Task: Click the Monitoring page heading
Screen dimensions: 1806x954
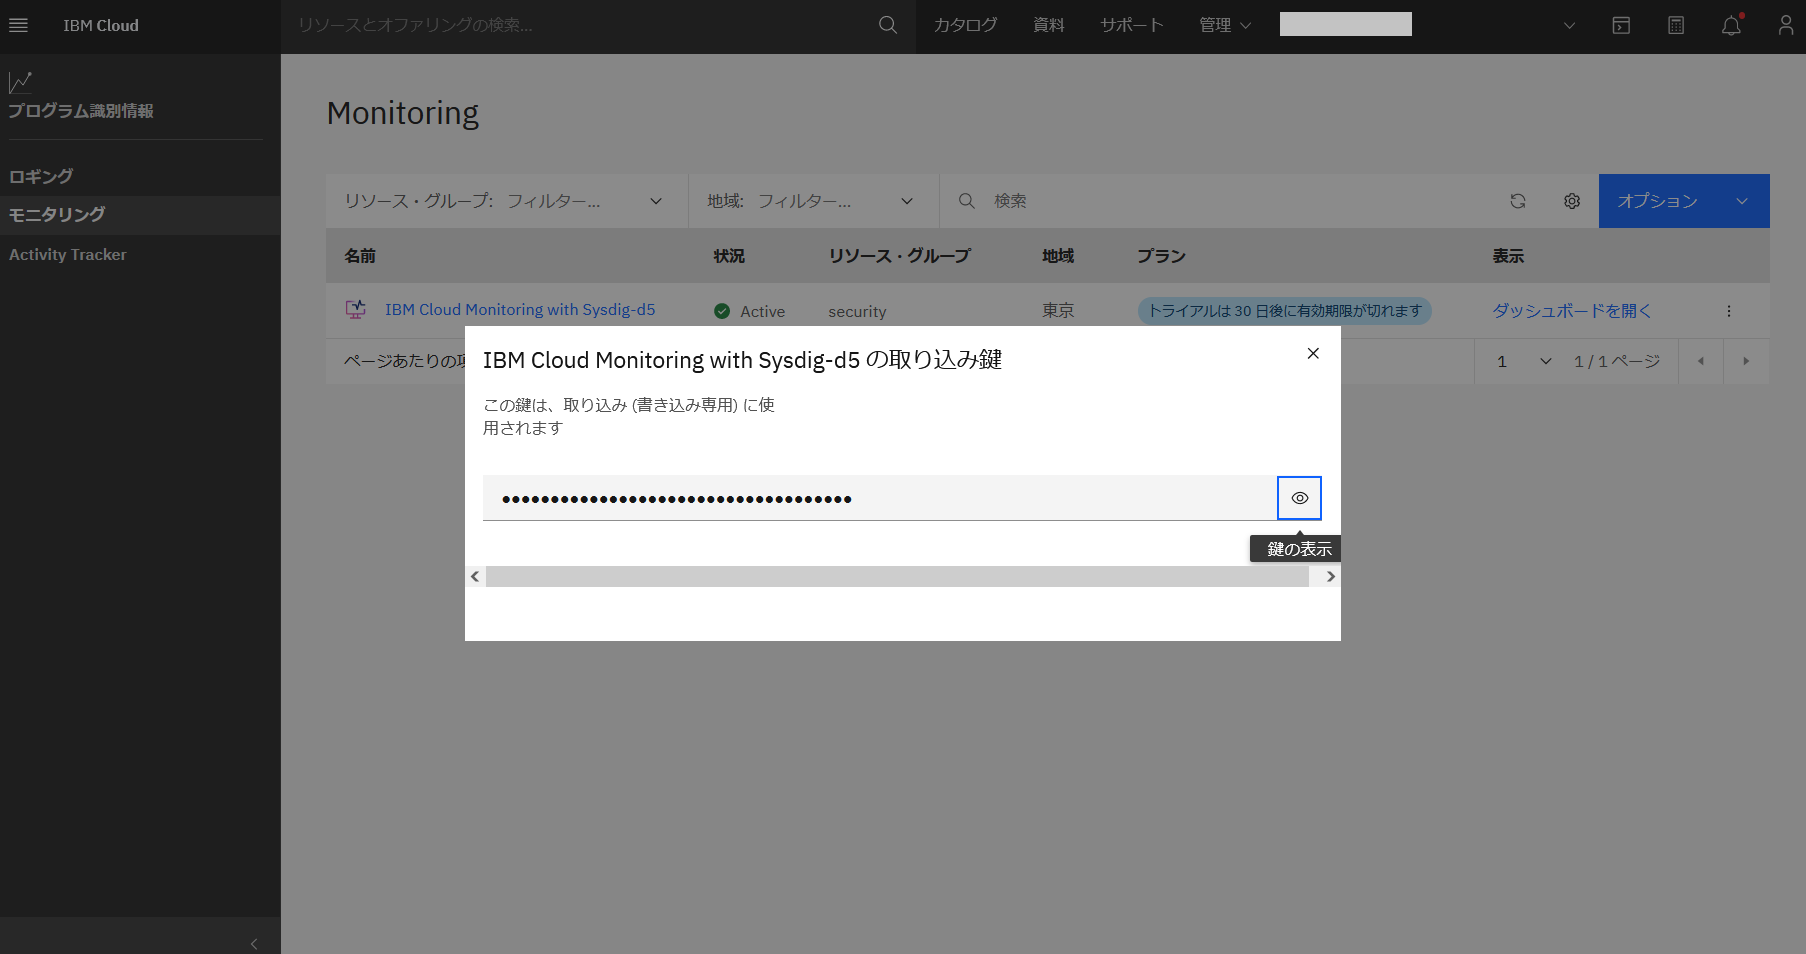Action: 403,113
